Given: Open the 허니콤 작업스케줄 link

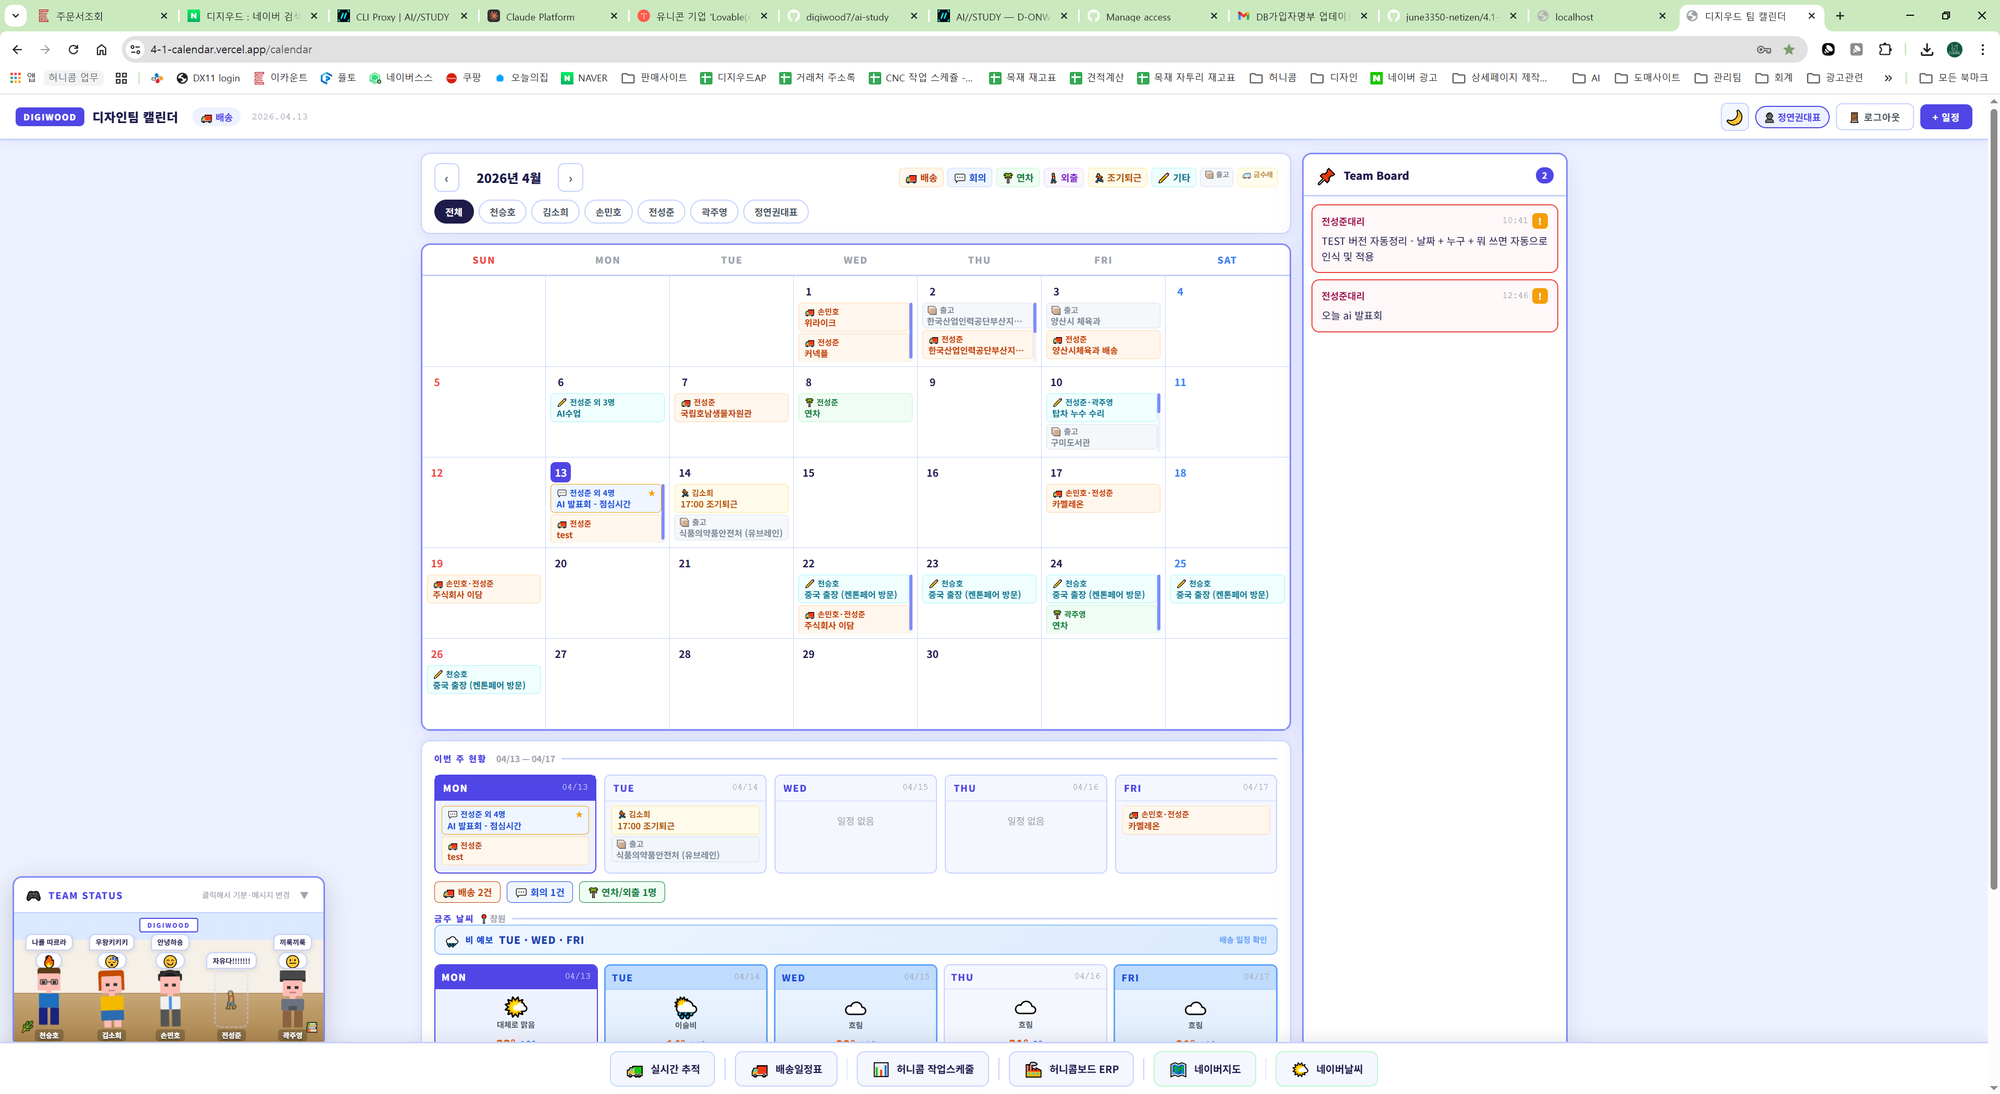Looking at the screenshot, I should (922, 1069).
